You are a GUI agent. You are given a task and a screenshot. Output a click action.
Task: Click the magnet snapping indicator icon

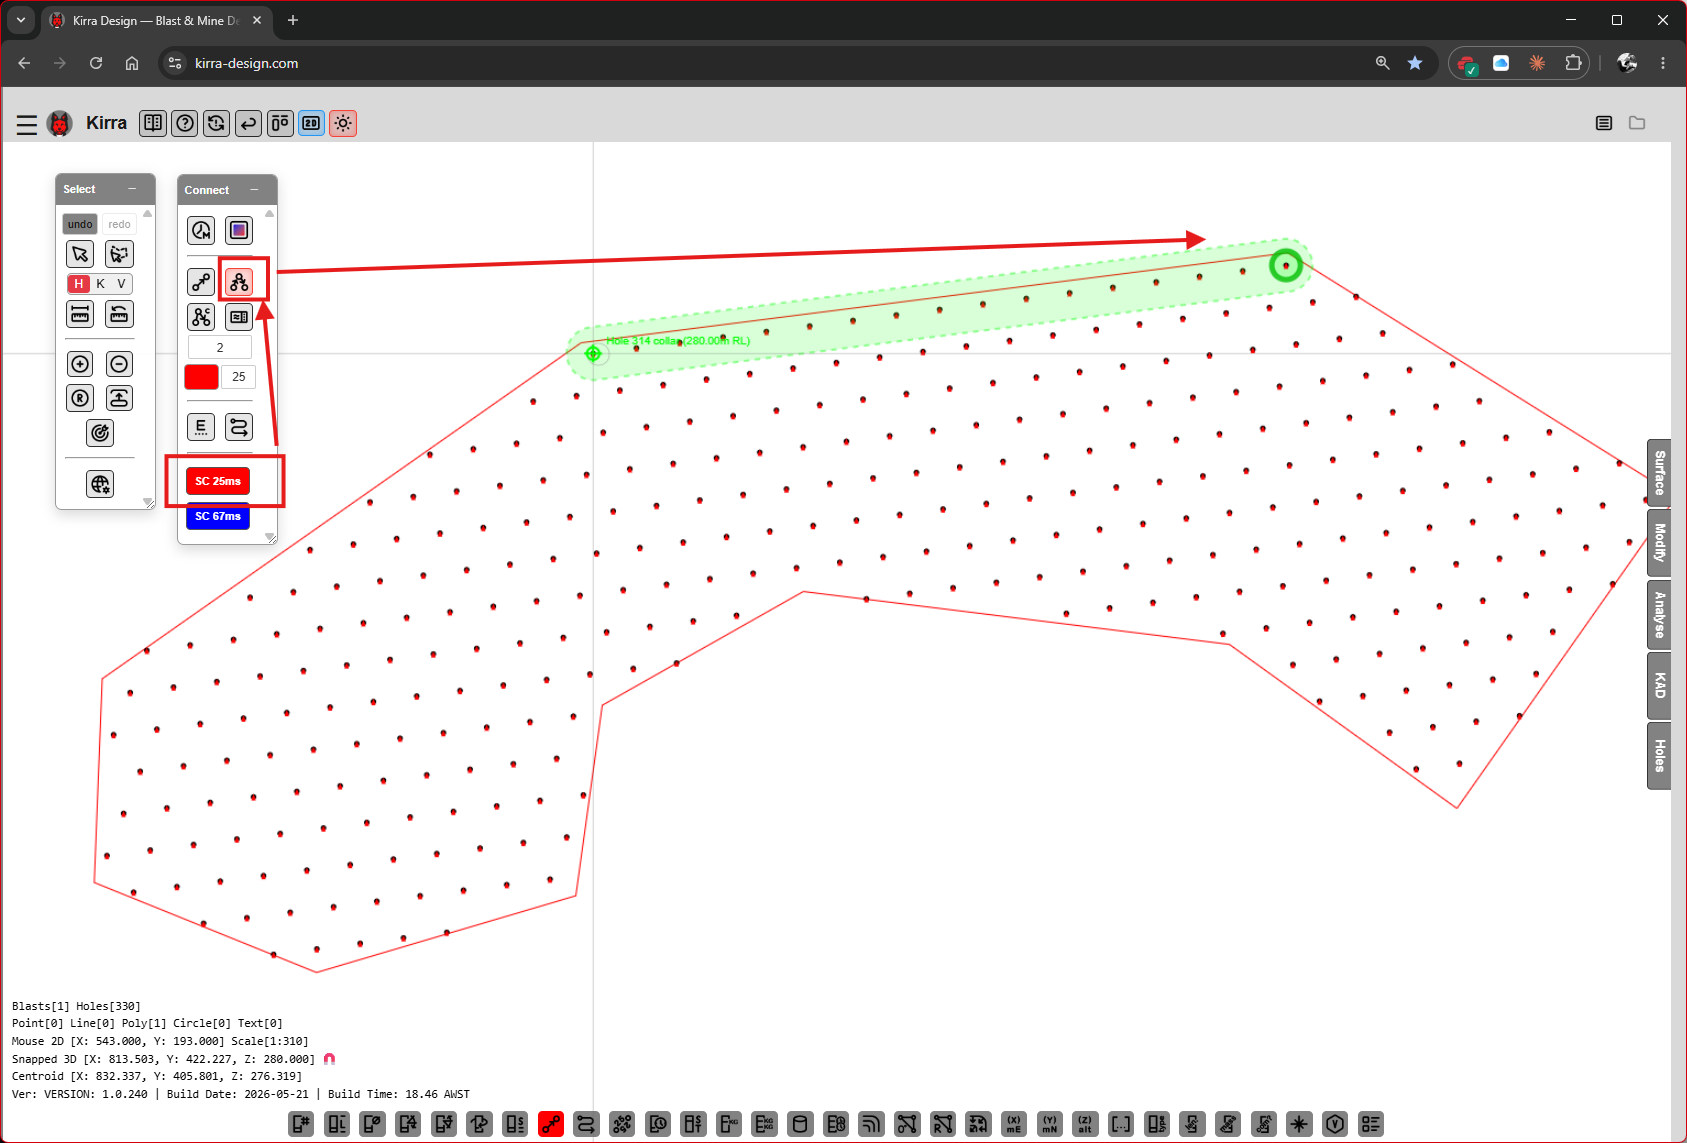pyautogui.click(x=329, y=1059)
